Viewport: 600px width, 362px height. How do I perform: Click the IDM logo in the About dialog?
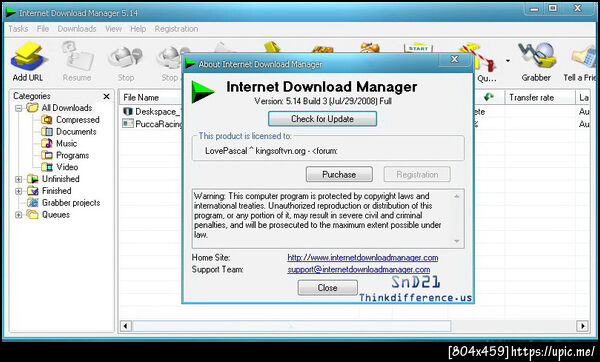[x=202, y=92]
